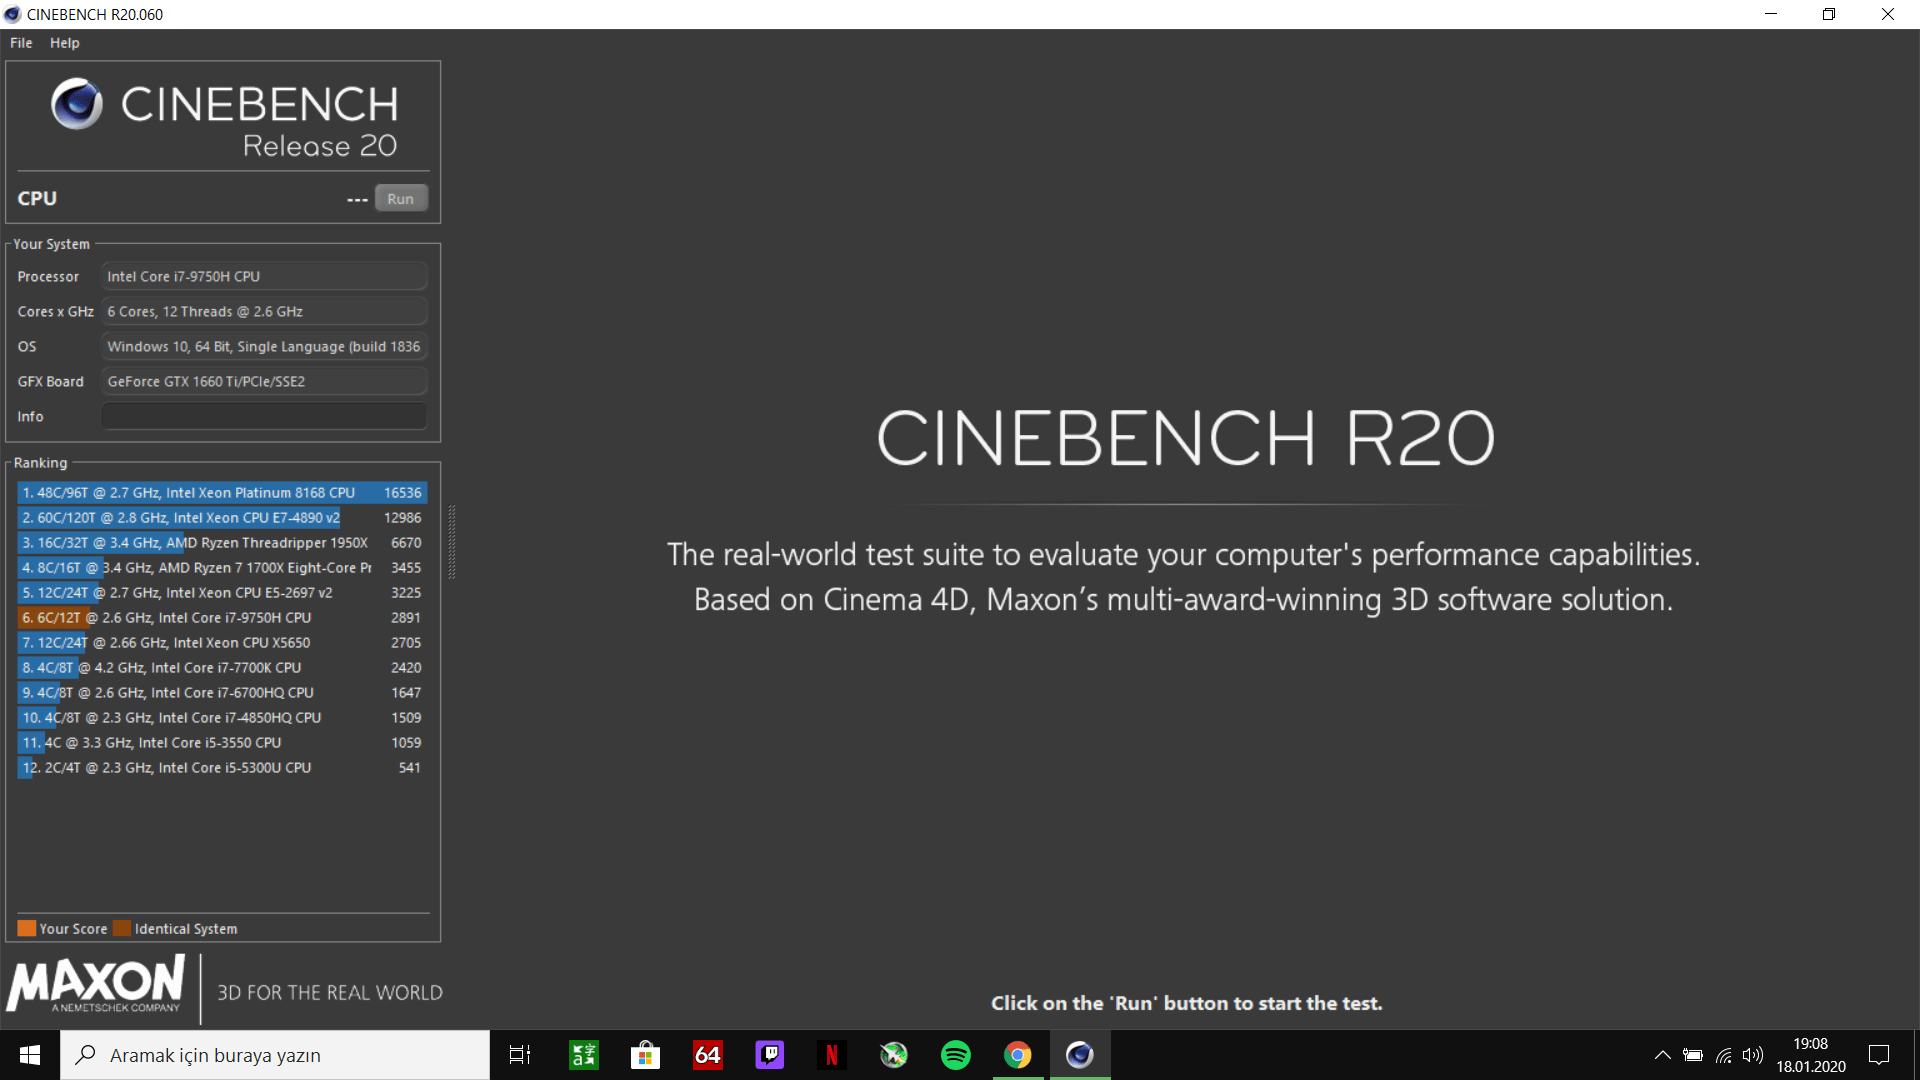Click the volume speaker tray icon

[1752, 1055]
